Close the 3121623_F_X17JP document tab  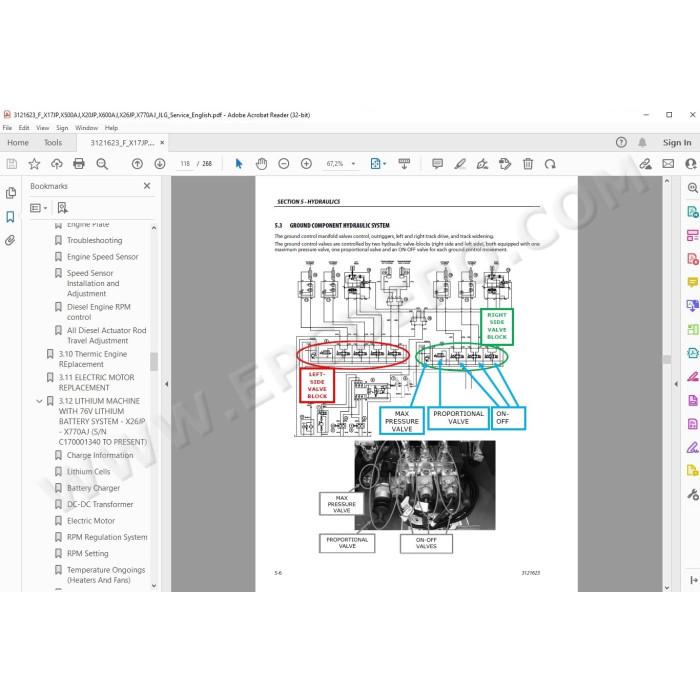tap(162, 143)
